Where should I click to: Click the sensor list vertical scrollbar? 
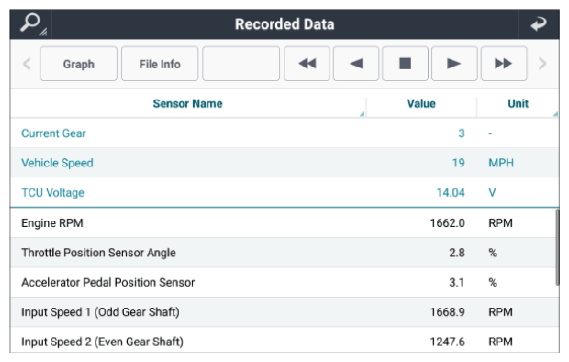coord(557,247)
